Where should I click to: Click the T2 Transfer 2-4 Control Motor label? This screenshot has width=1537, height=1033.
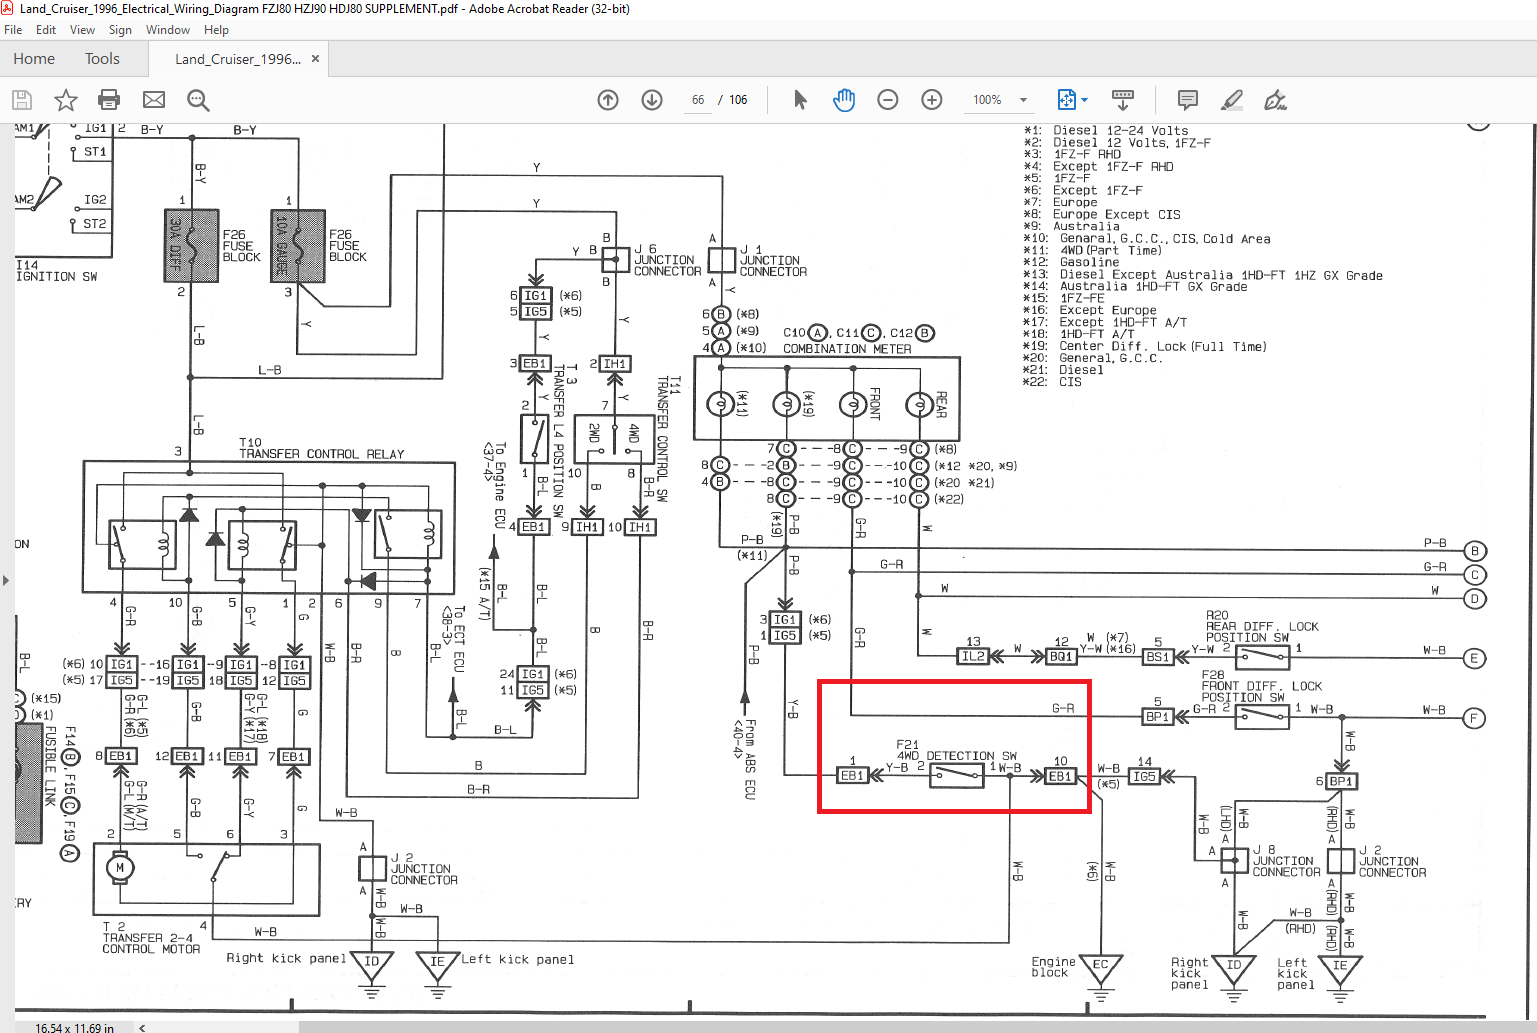[x=151, y=938]
